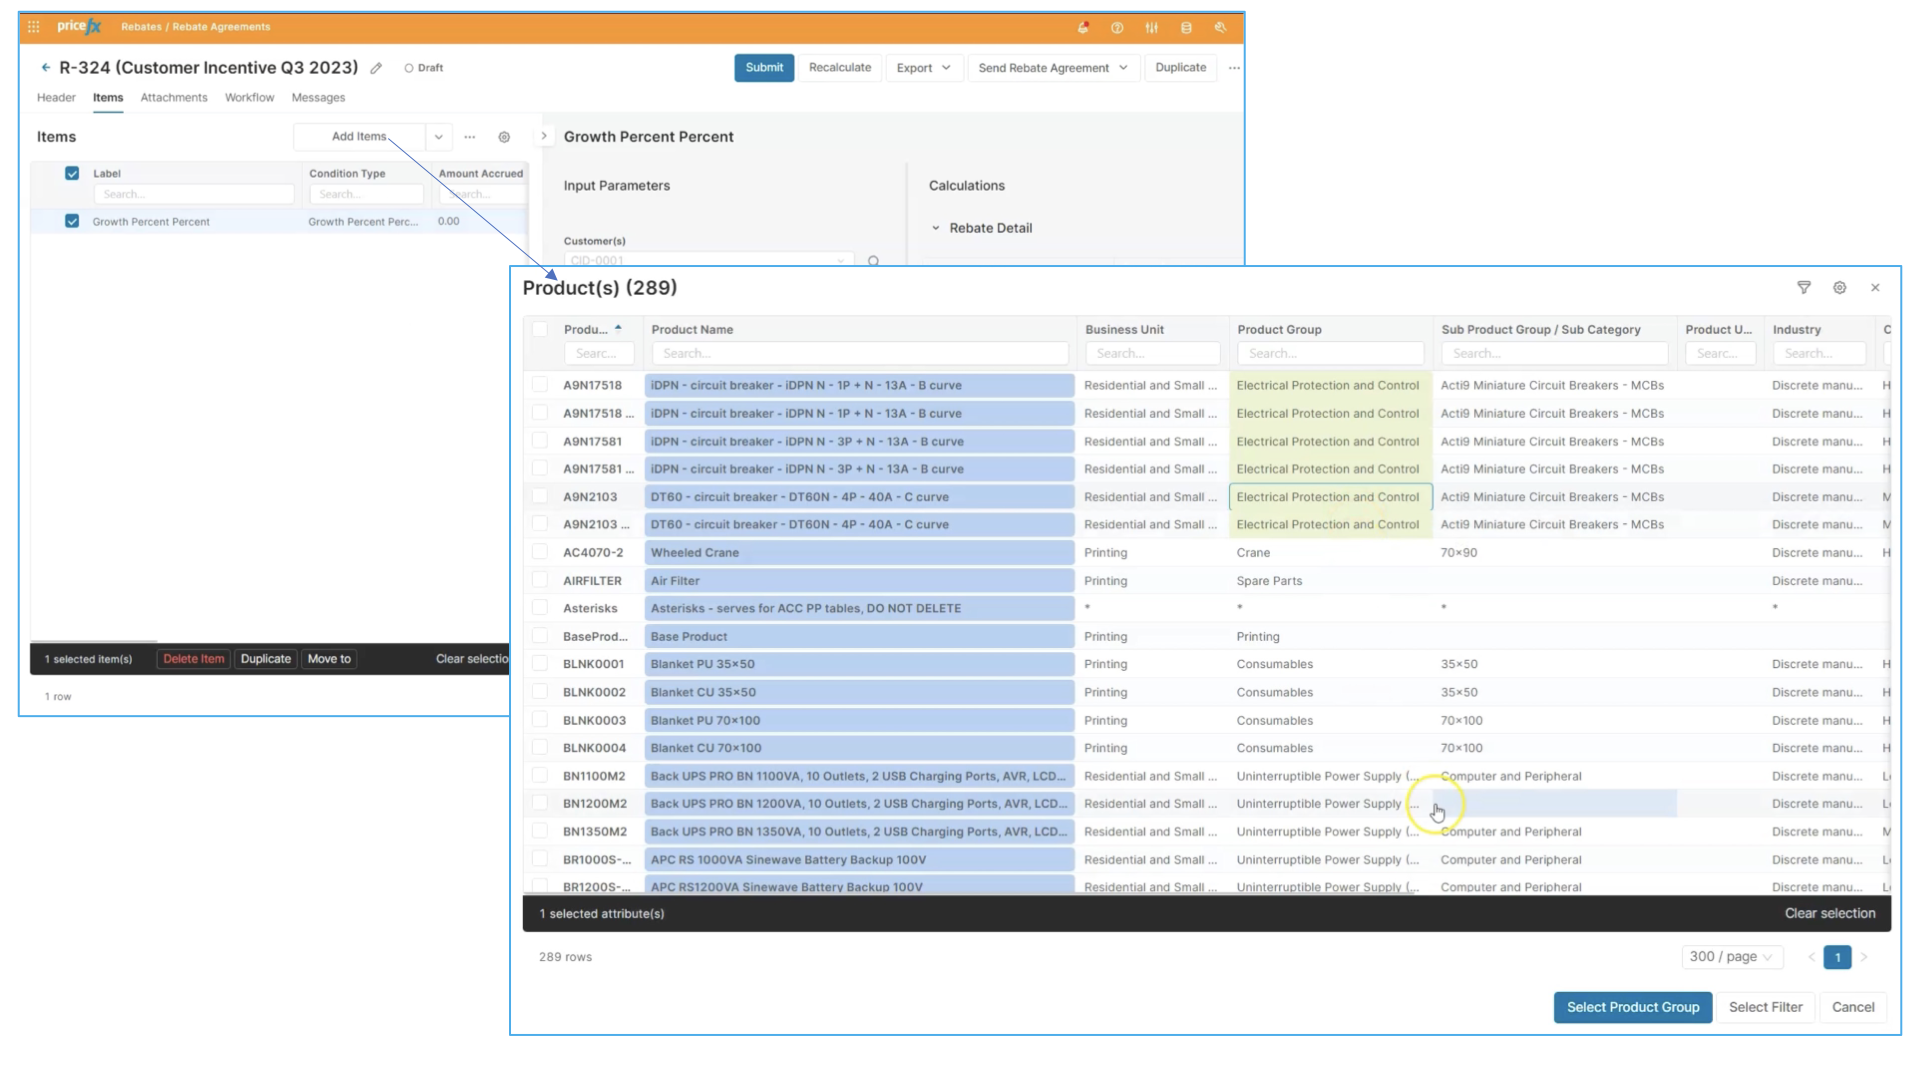
Task: Click the Select Filter button
Action: click(1765, 1008)
